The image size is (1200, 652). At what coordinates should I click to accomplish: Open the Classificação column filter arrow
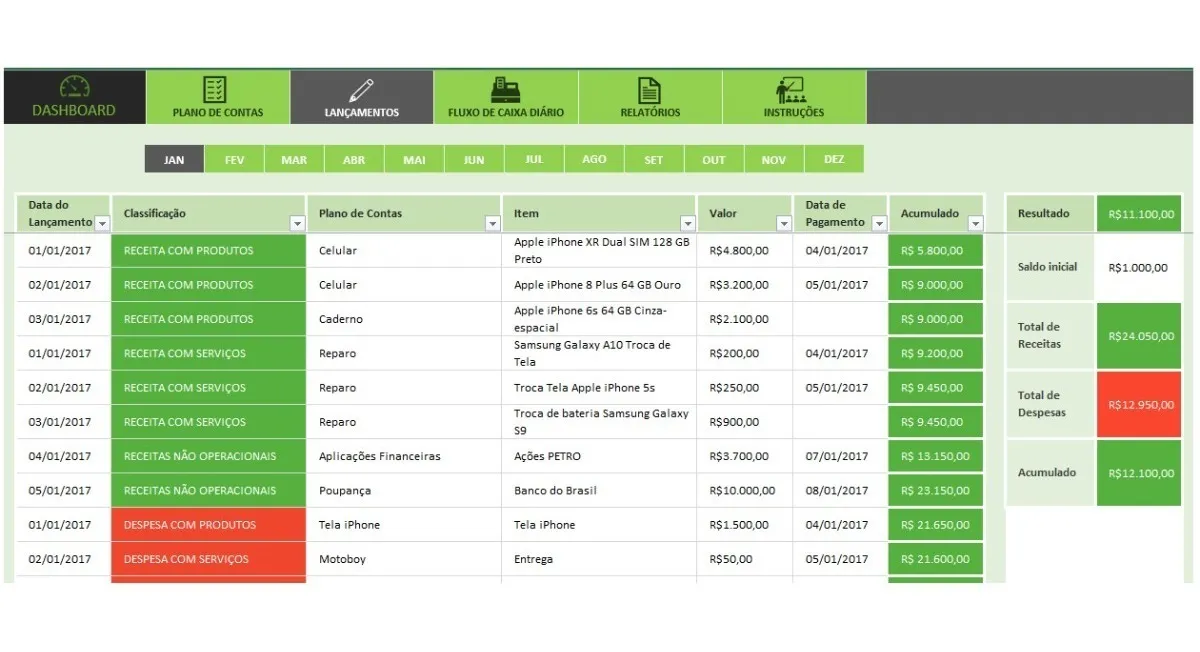pos(296,224)
